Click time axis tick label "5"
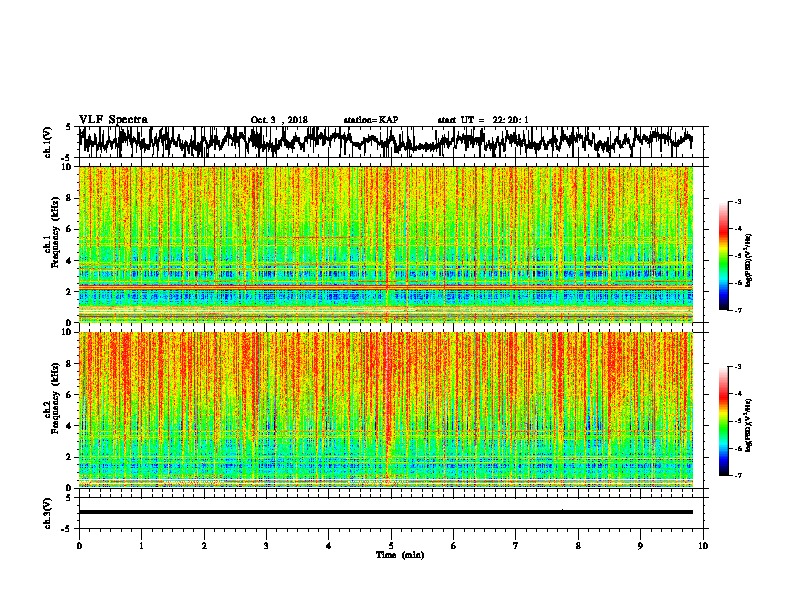Viewport: 792px width, 612px height. [x=391, y=546]
